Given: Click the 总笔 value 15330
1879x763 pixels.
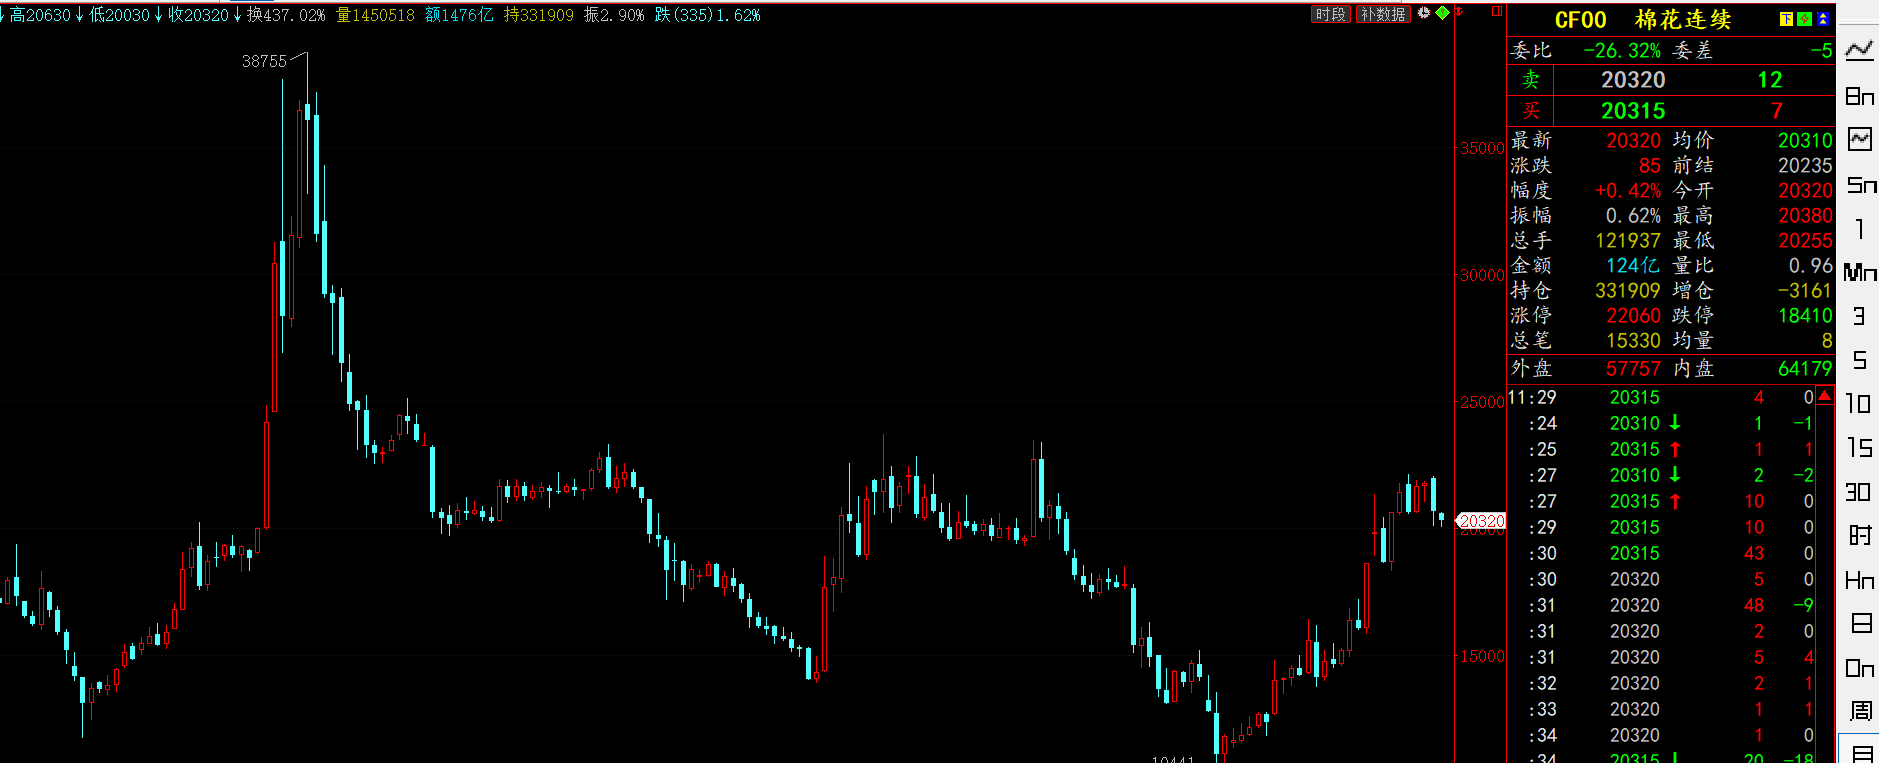Looking at the screenshot, I should coord(1633,341).
